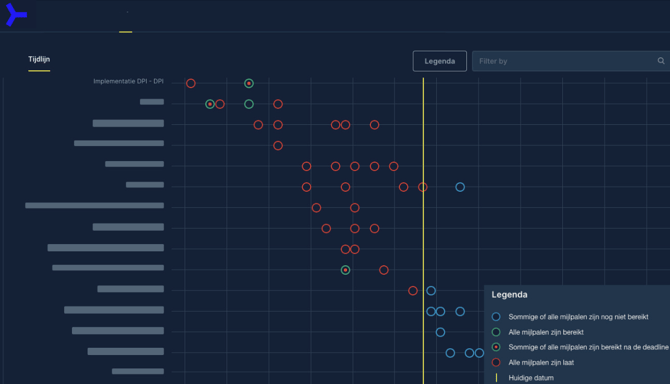Select the green-red milestone on Implementatie DPI row
The width and height of the screenshot is (670, 384).
[x=249, y=83]
